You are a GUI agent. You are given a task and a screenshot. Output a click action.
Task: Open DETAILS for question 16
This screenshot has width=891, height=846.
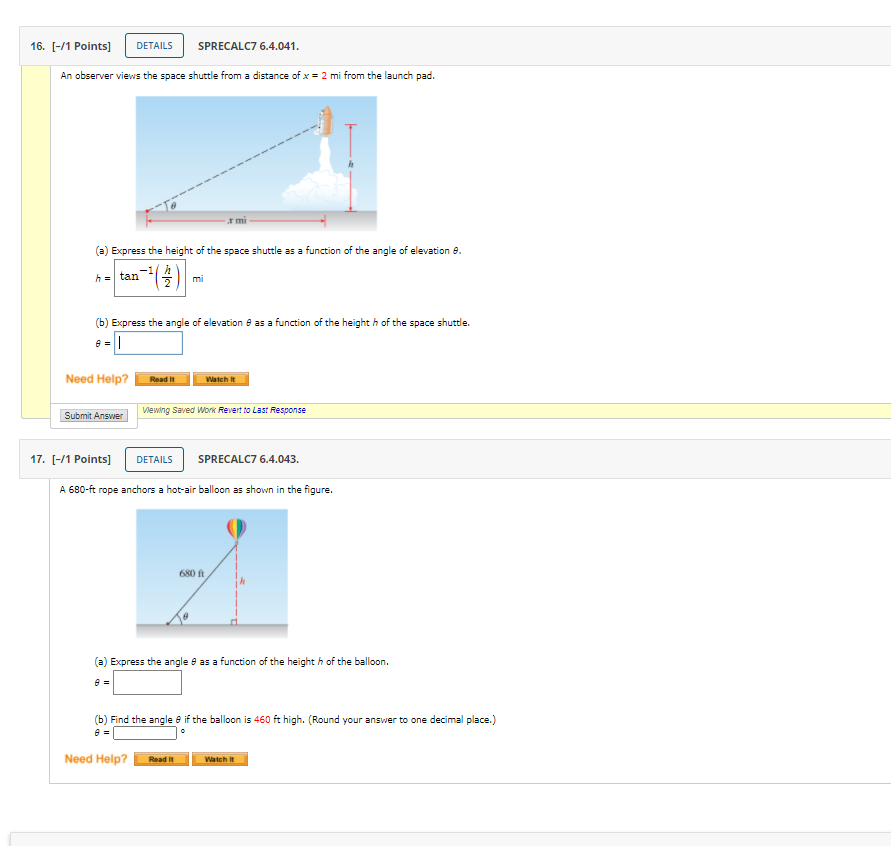tap(153, 45)
